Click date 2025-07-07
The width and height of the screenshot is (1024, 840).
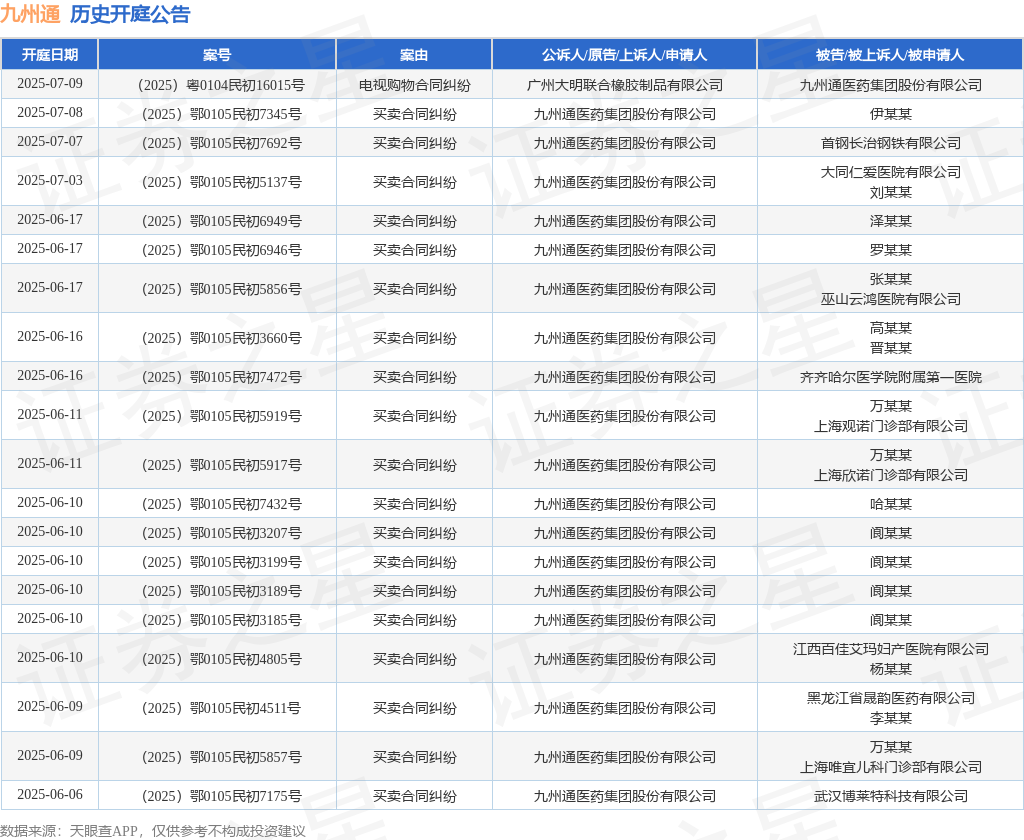pyautogui.click(x=50, y=142)
